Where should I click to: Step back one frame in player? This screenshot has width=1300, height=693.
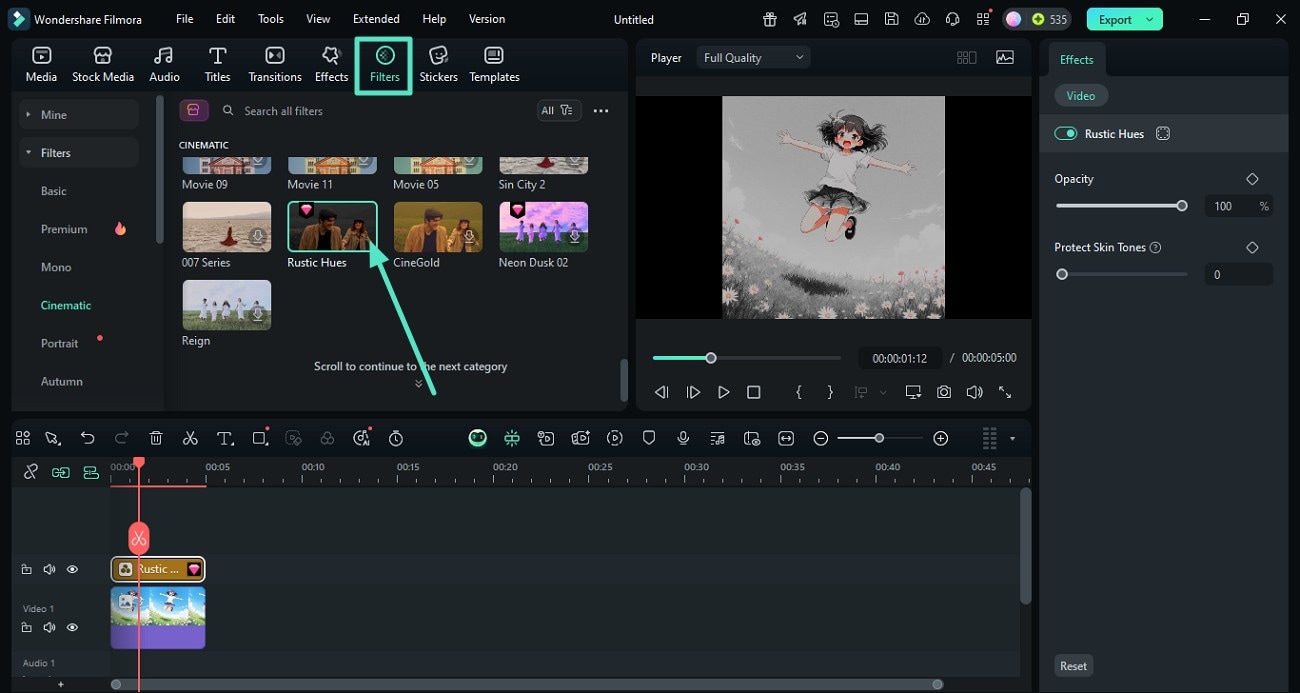(x=661, y=393)
